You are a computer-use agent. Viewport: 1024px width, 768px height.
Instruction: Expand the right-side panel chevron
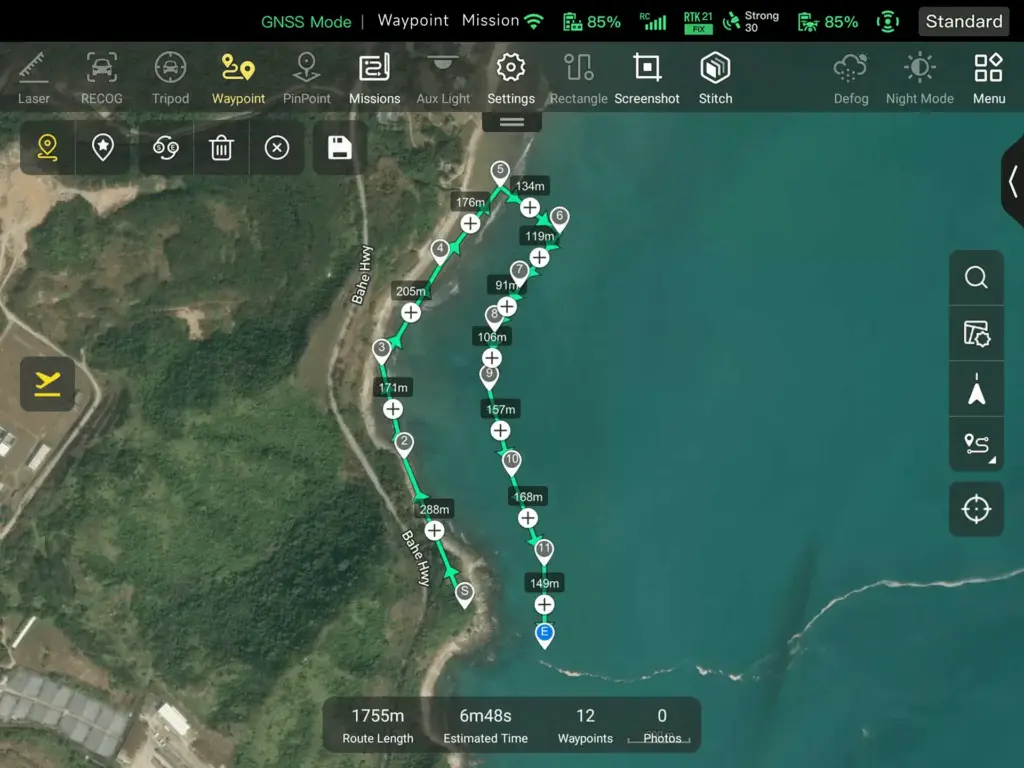click(1012, 182)
